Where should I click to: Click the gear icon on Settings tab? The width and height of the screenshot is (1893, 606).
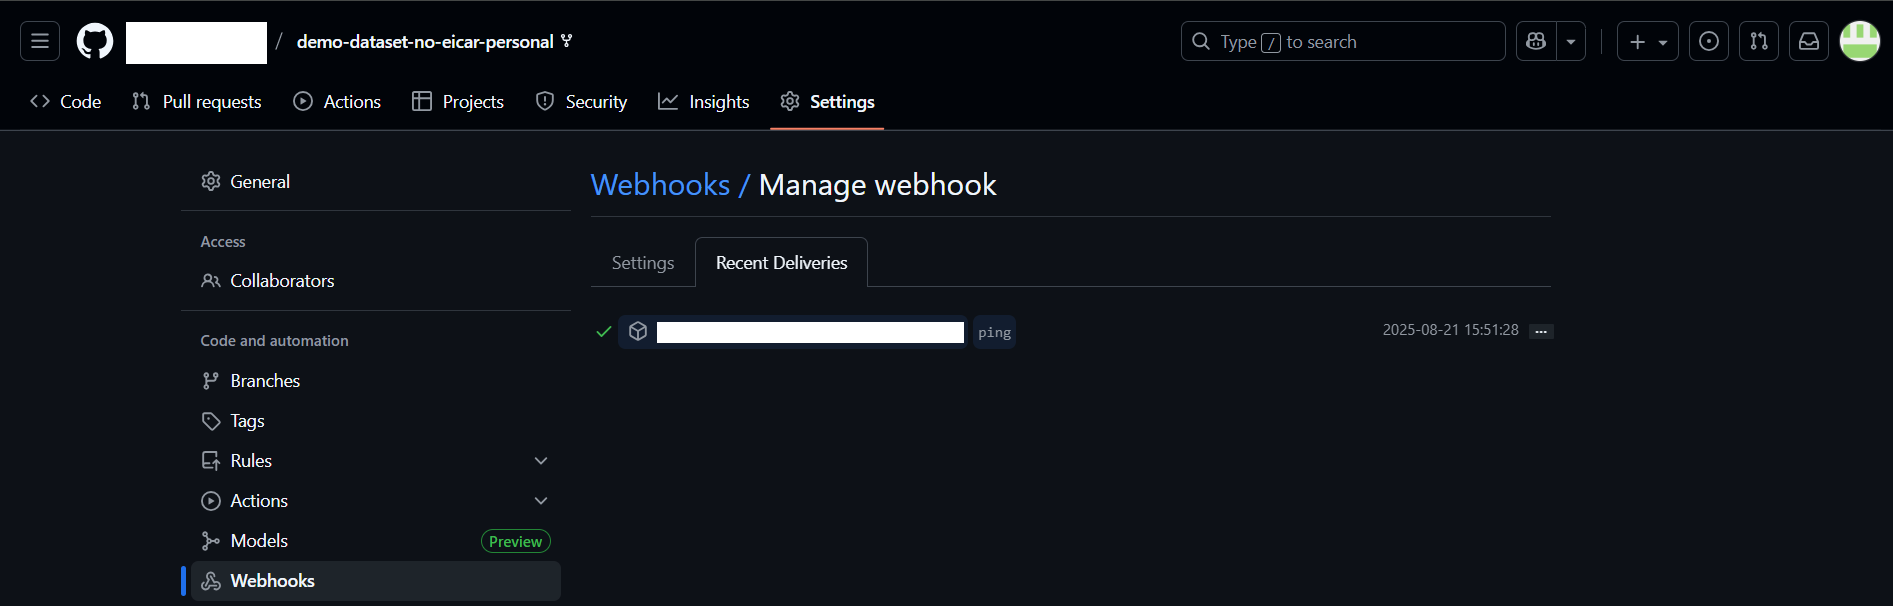pyautogui.click(x=790, y=101)
